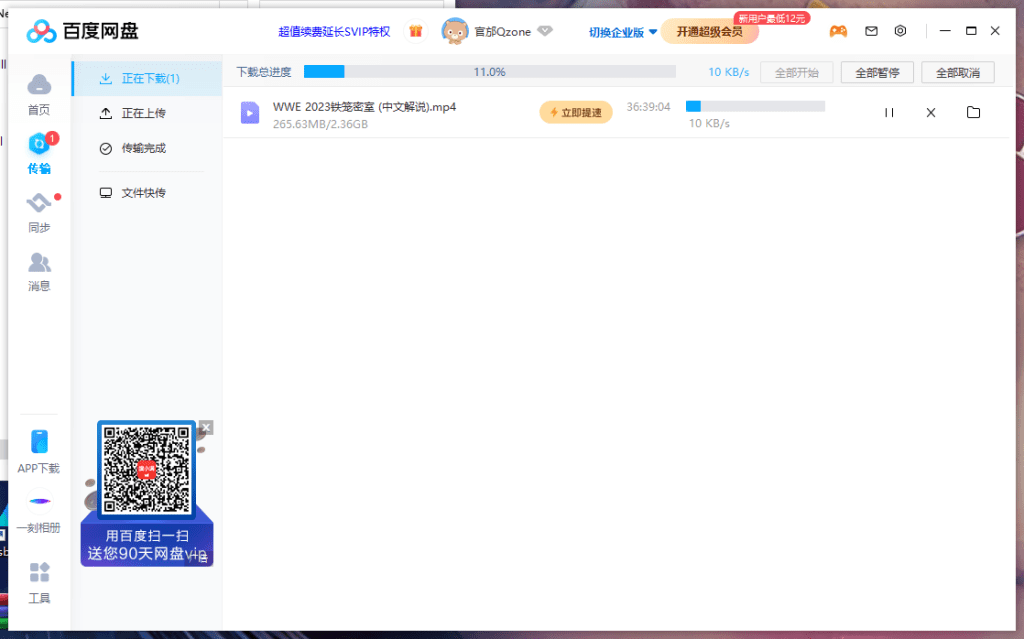This screenshot has height=639, width=1024.
Task: Pause the WWE 2023 download
Action: [889, 113]
